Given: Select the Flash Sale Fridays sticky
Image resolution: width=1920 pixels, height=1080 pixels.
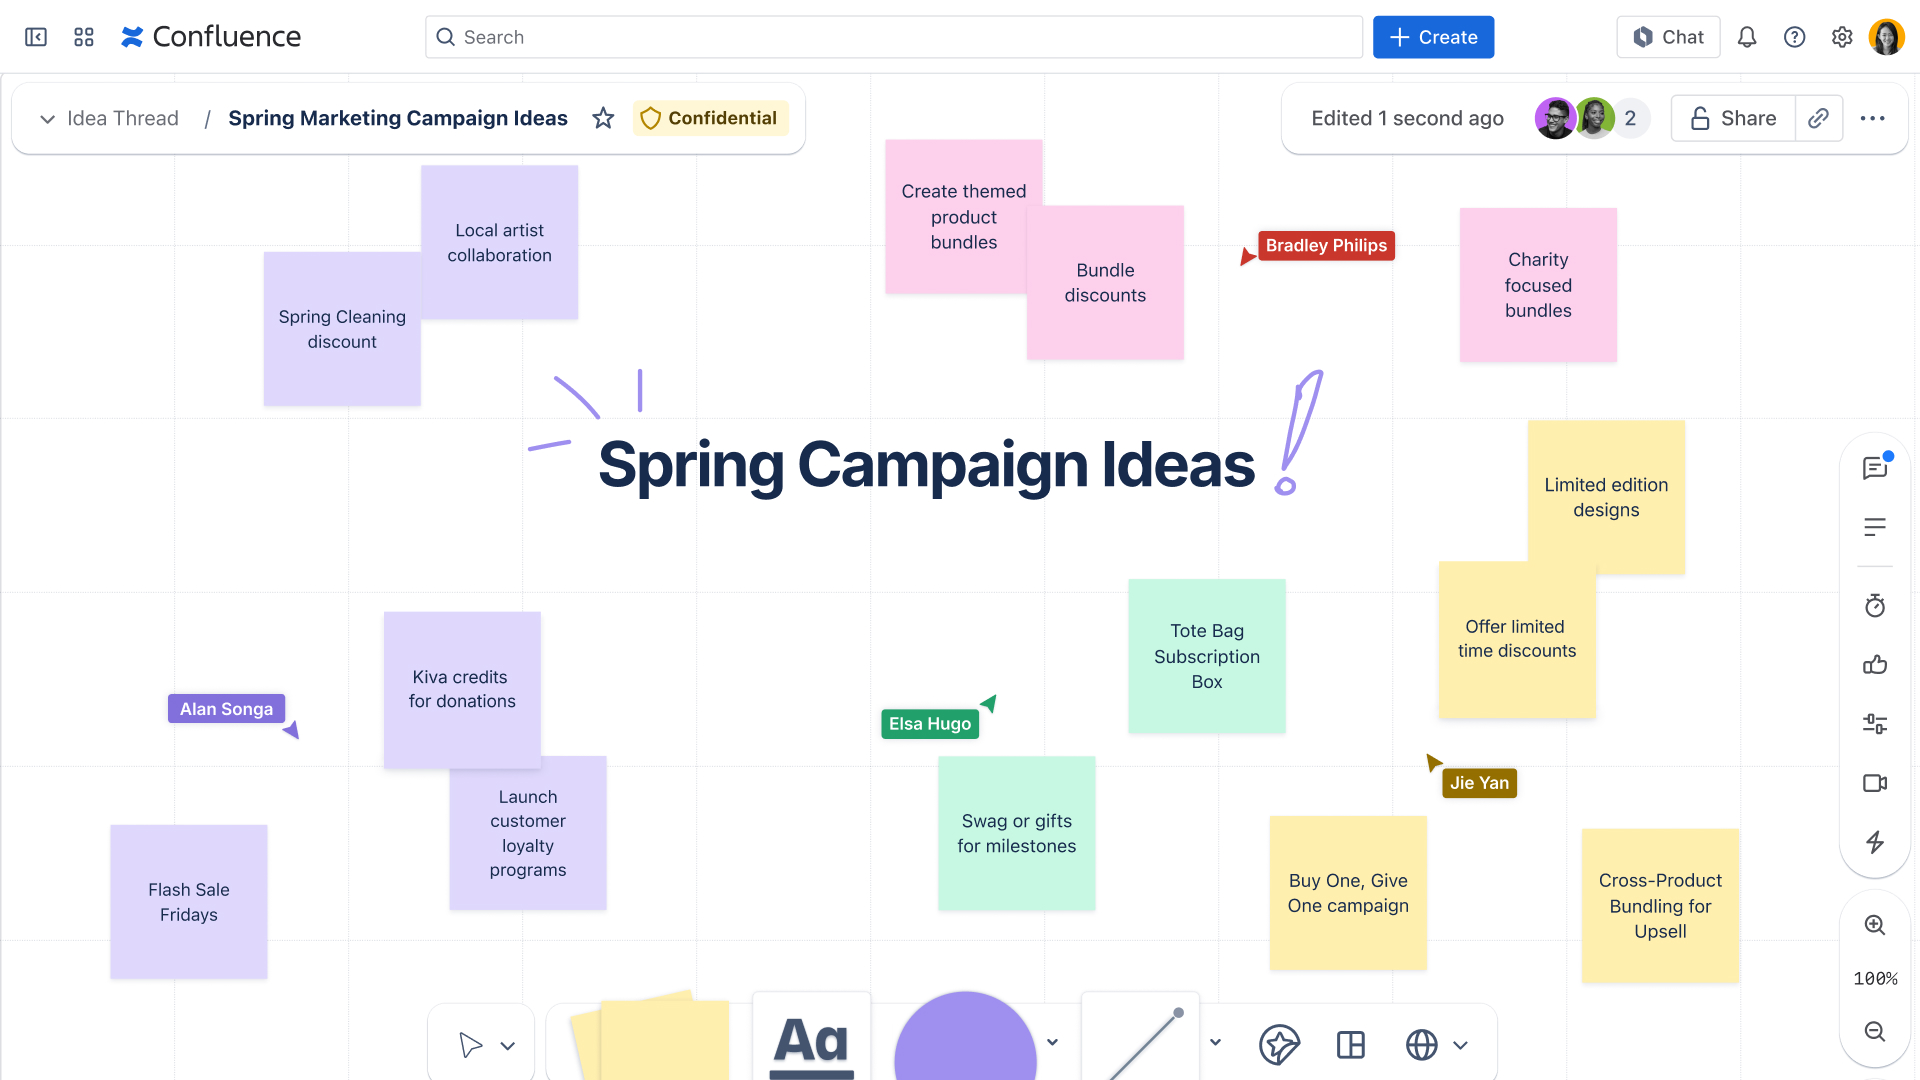Looking at the screenshot, I should coord(189,902).
